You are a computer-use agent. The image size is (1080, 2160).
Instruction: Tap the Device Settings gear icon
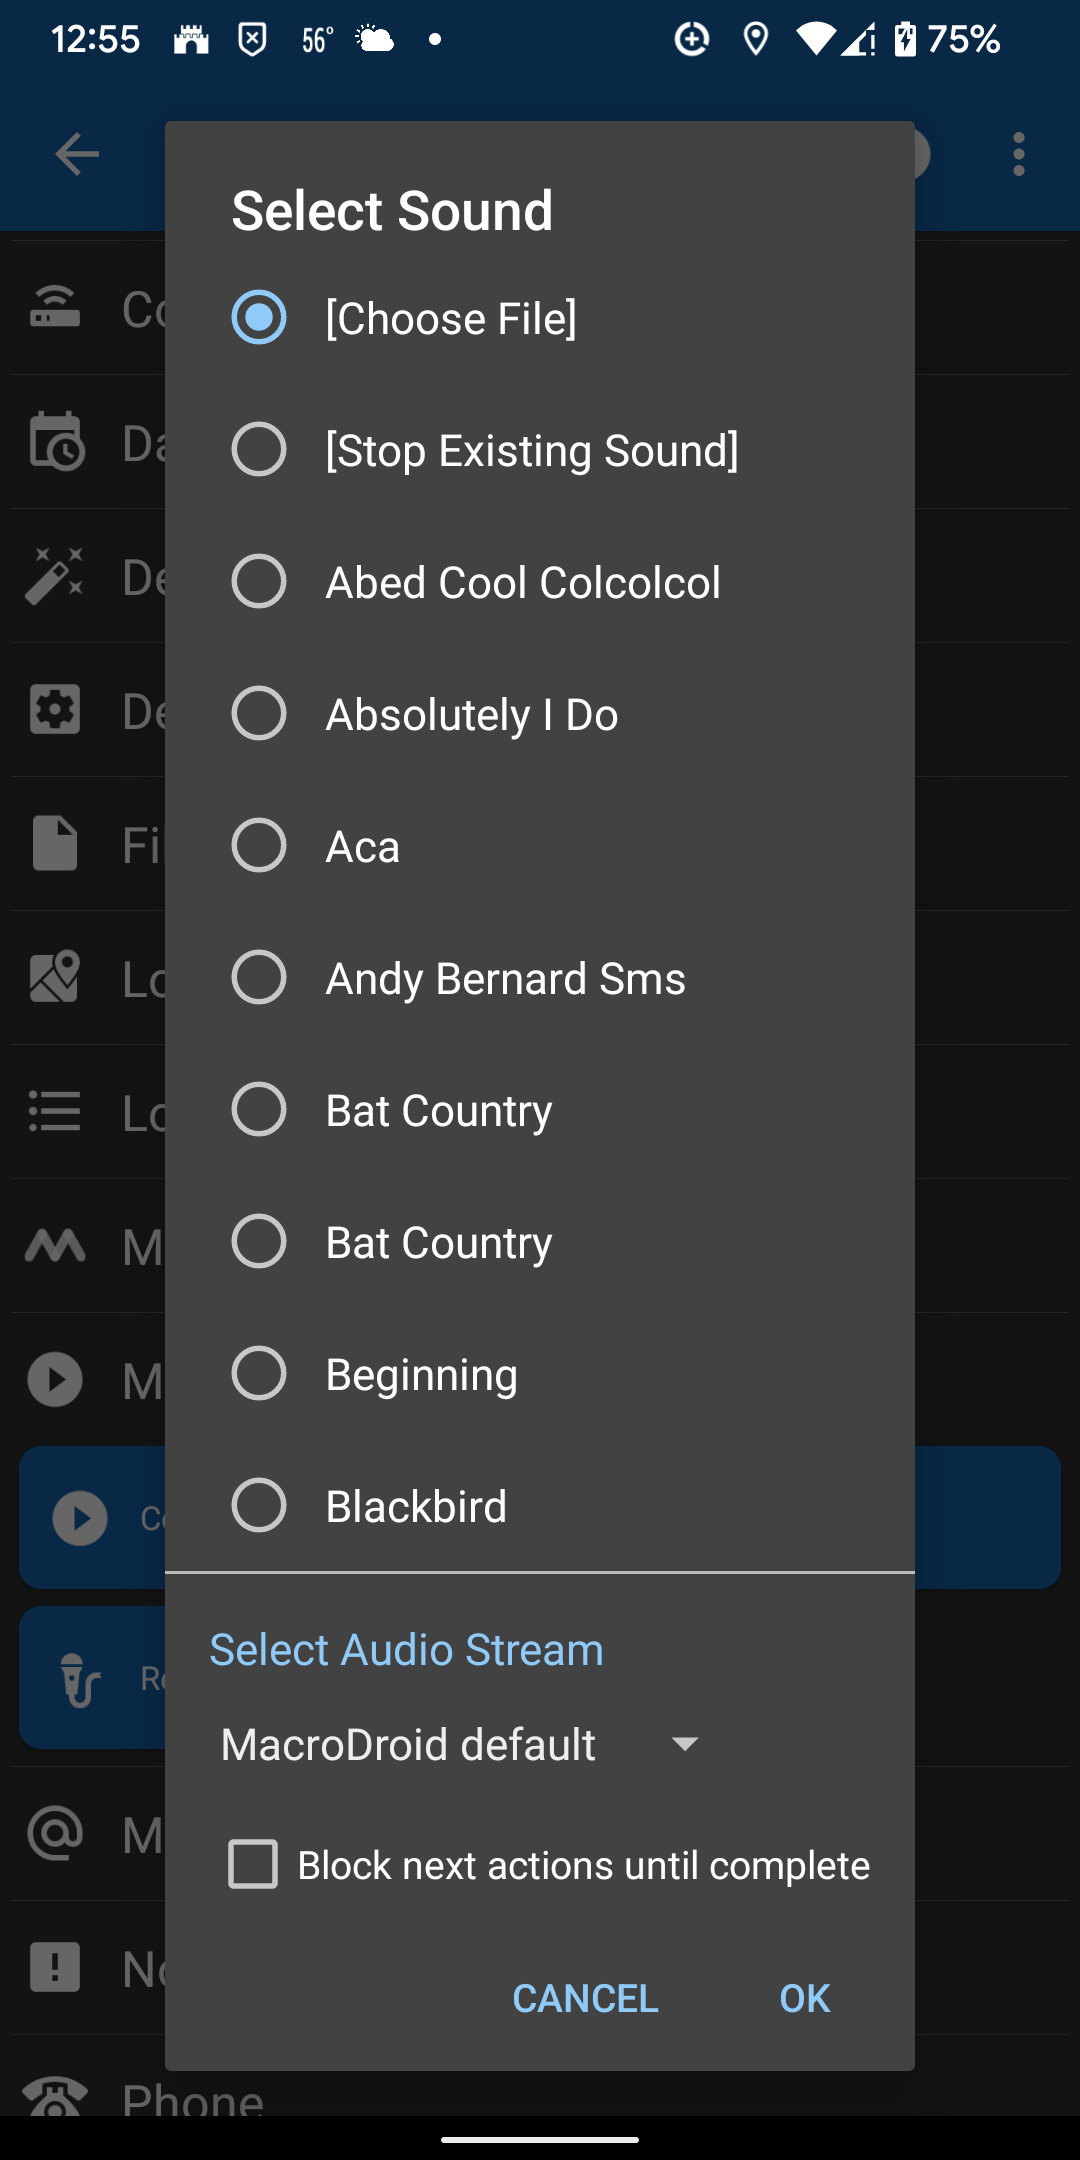(x=55, y=710)
